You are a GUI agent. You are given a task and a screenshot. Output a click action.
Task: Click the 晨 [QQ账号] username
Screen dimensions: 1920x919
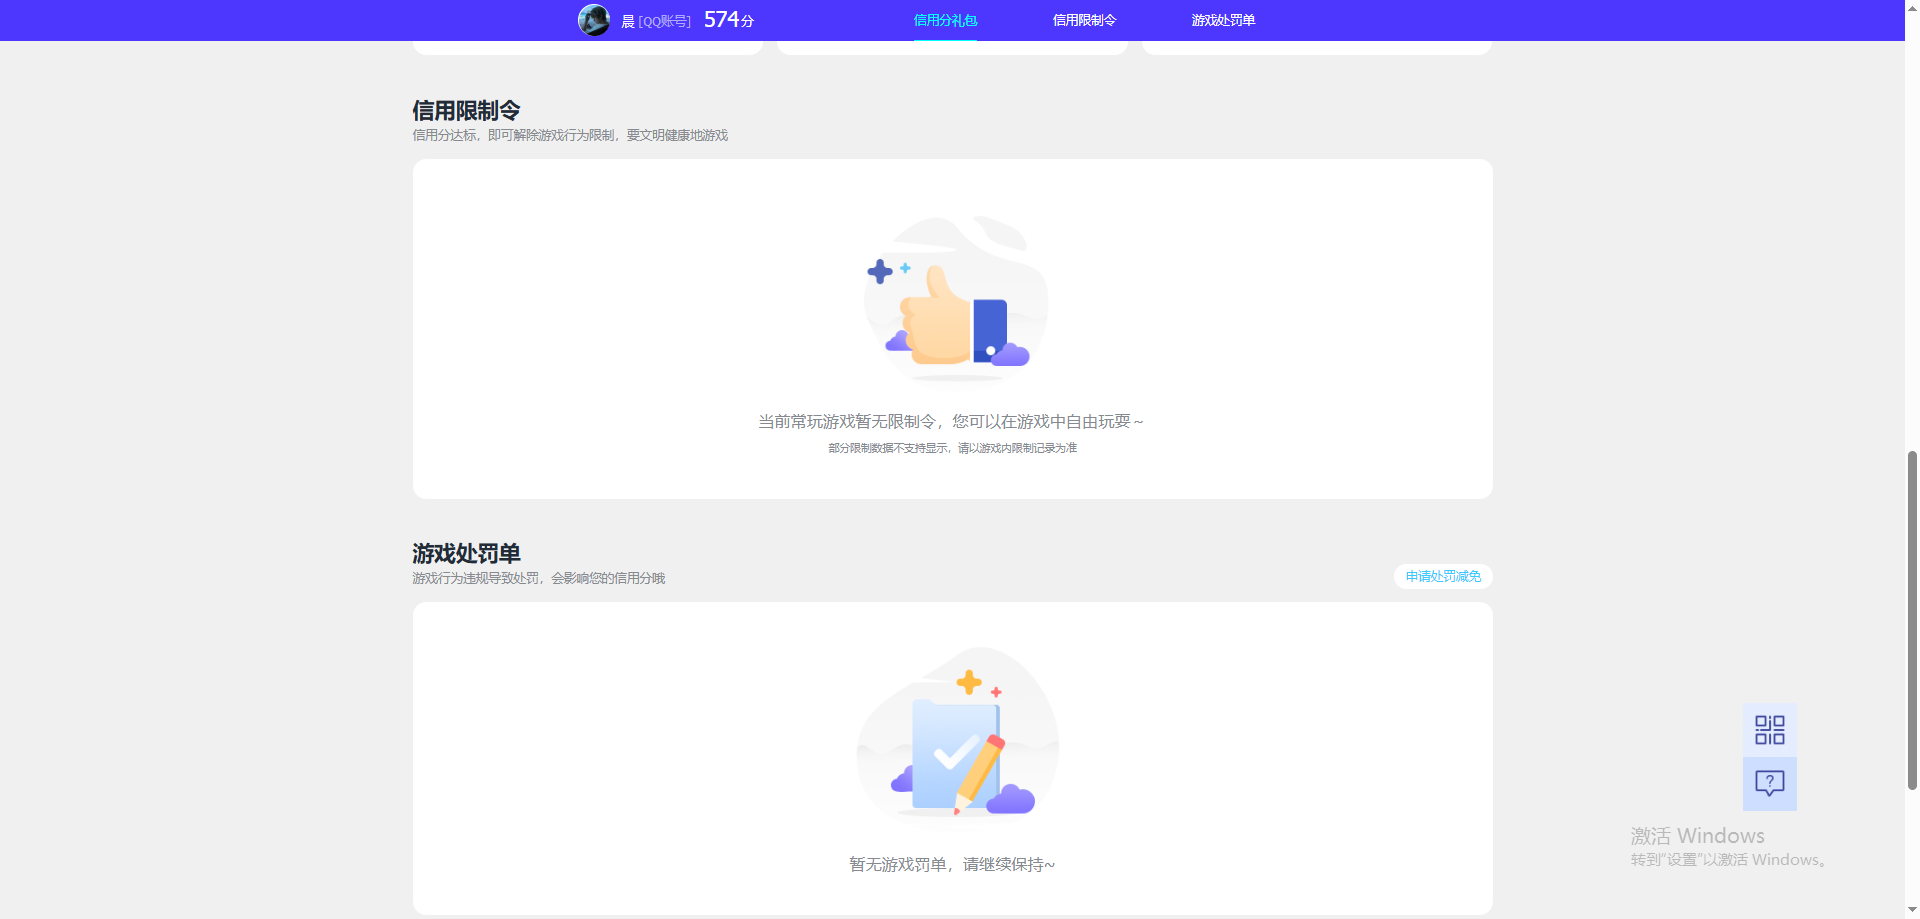tap(656, 21)
